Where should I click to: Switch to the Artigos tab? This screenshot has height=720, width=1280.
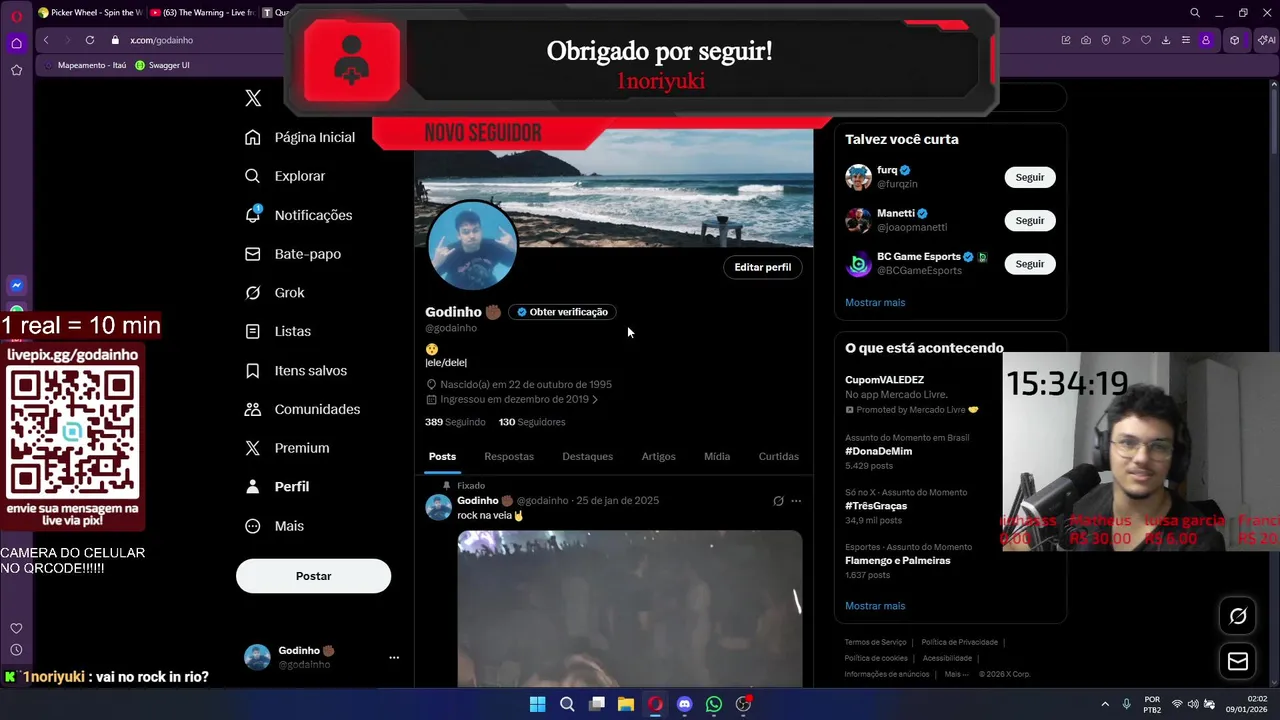[x=658, y=456]
